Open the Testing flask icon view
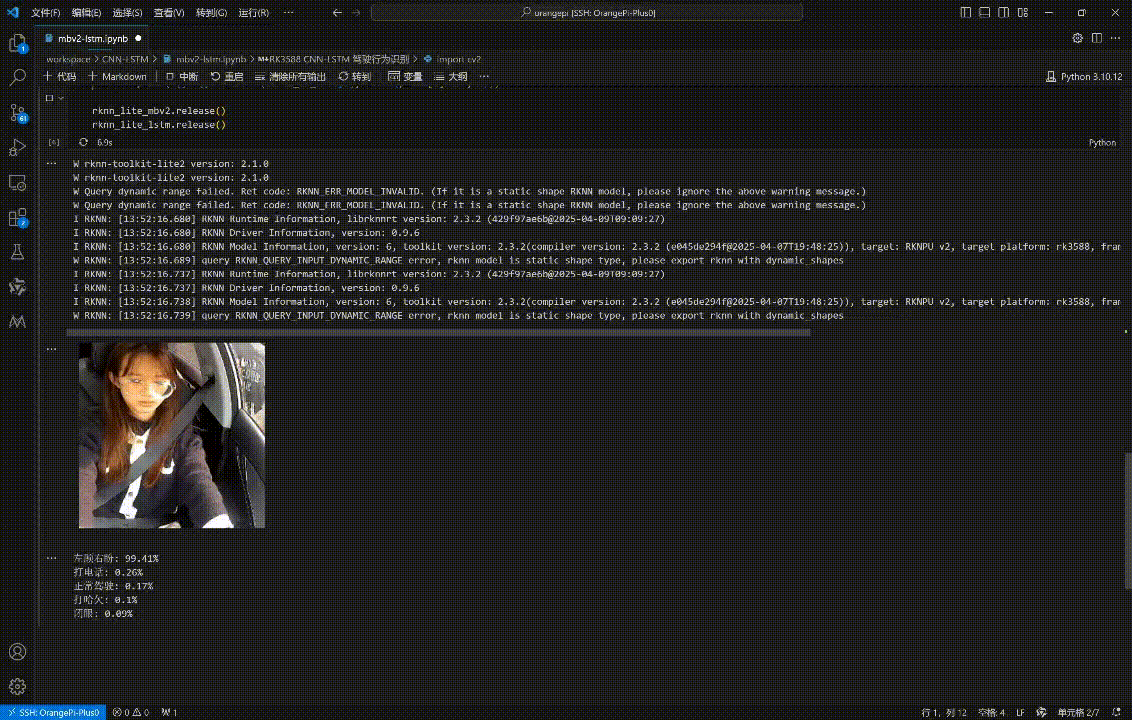 [x=17, y=252]
